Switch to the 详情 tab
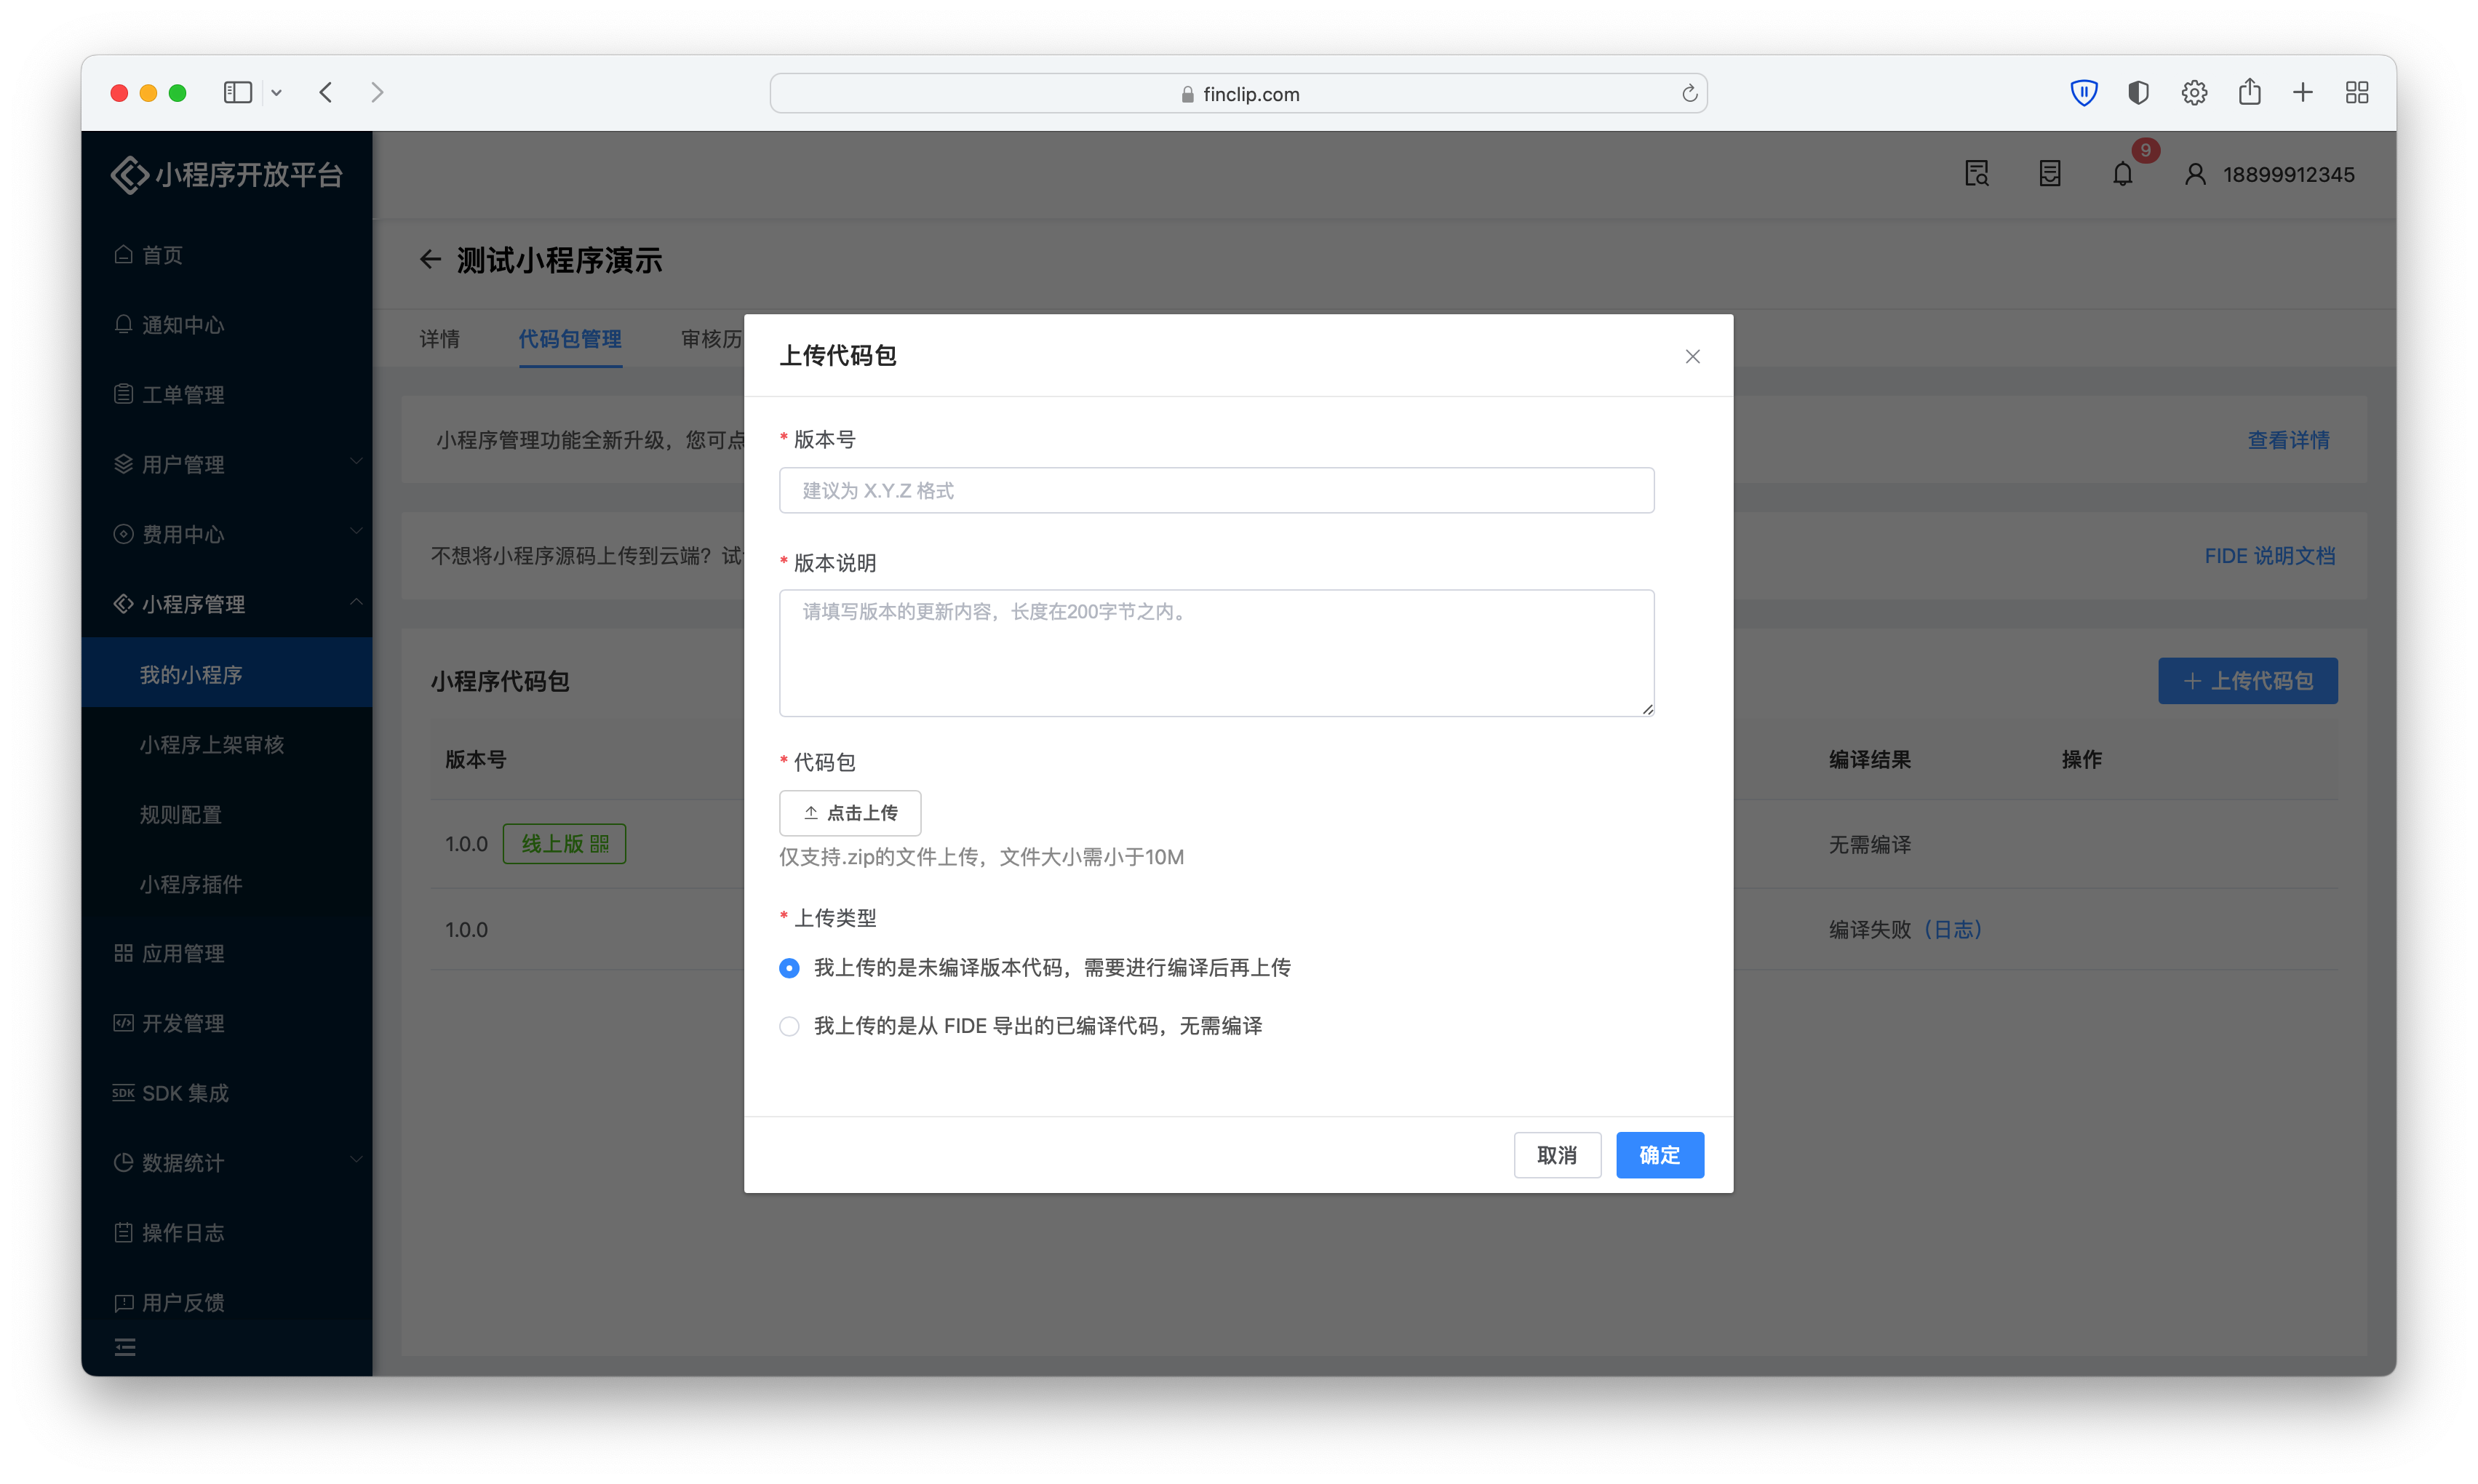Viewport: 2478px width, 1484px height. [x=439, y=339]
